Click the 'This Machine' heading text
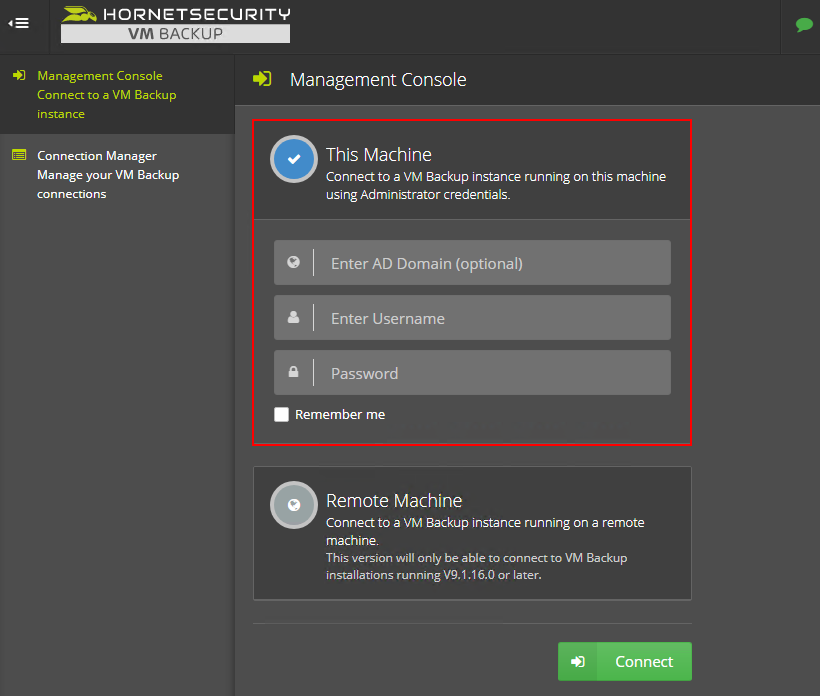Screen dimensions: 820x696 pos(379,155)
